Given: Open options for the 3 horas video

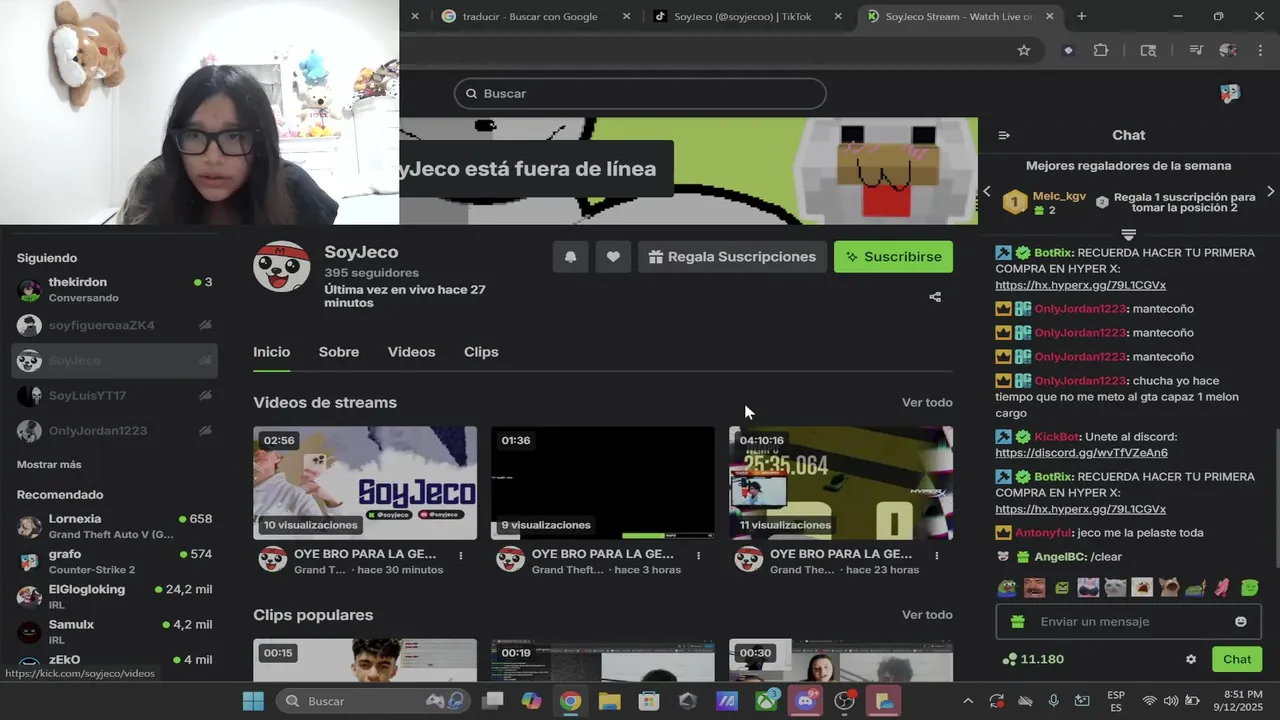Looking at the screenshot, I should pyautogui.click(x=699, y=555).
